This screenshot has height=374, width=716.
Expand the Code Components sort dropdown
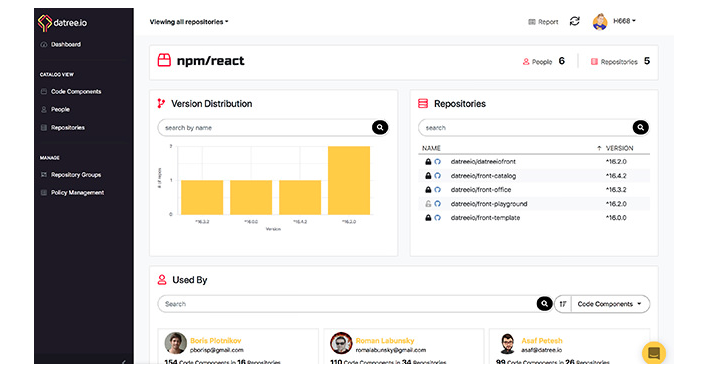[610, 304]
